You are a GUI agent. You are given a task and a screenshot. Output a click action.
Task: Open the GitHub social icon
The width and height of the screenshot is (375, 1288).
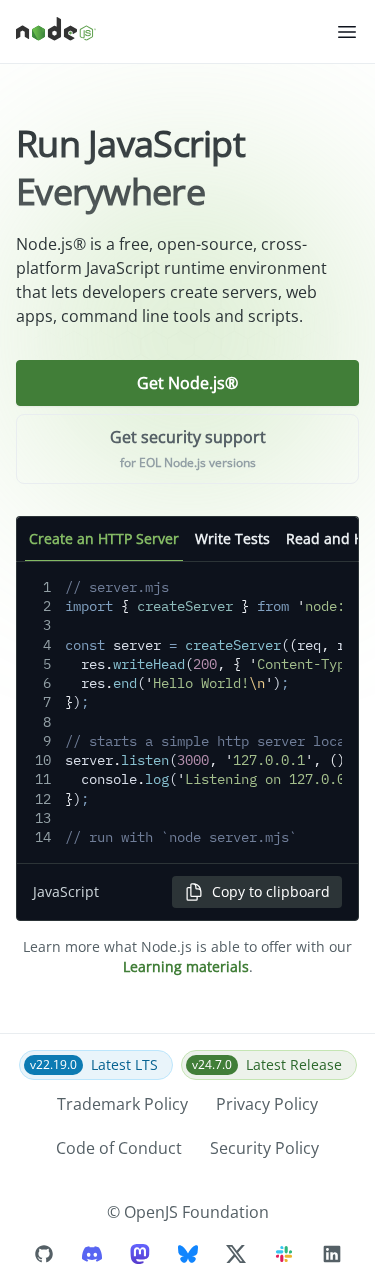pos(44,1254)
